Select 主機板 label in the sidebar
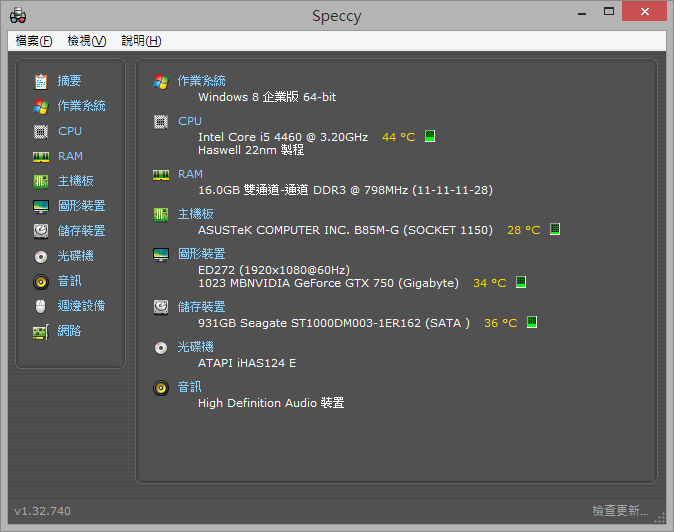Screen dimensions: 674x532 pyautogui.click(x=76, y=181)
